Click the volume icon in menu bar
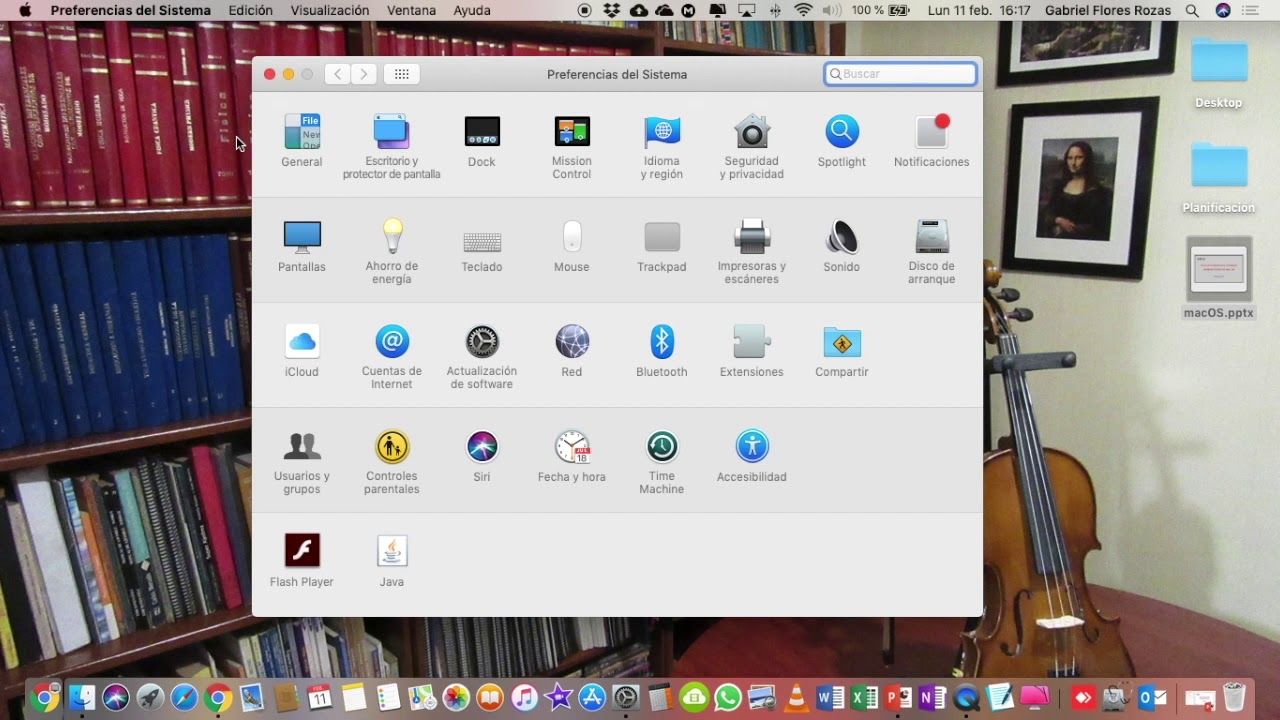This screenshot has width=1280, height=720. point(831,10)
